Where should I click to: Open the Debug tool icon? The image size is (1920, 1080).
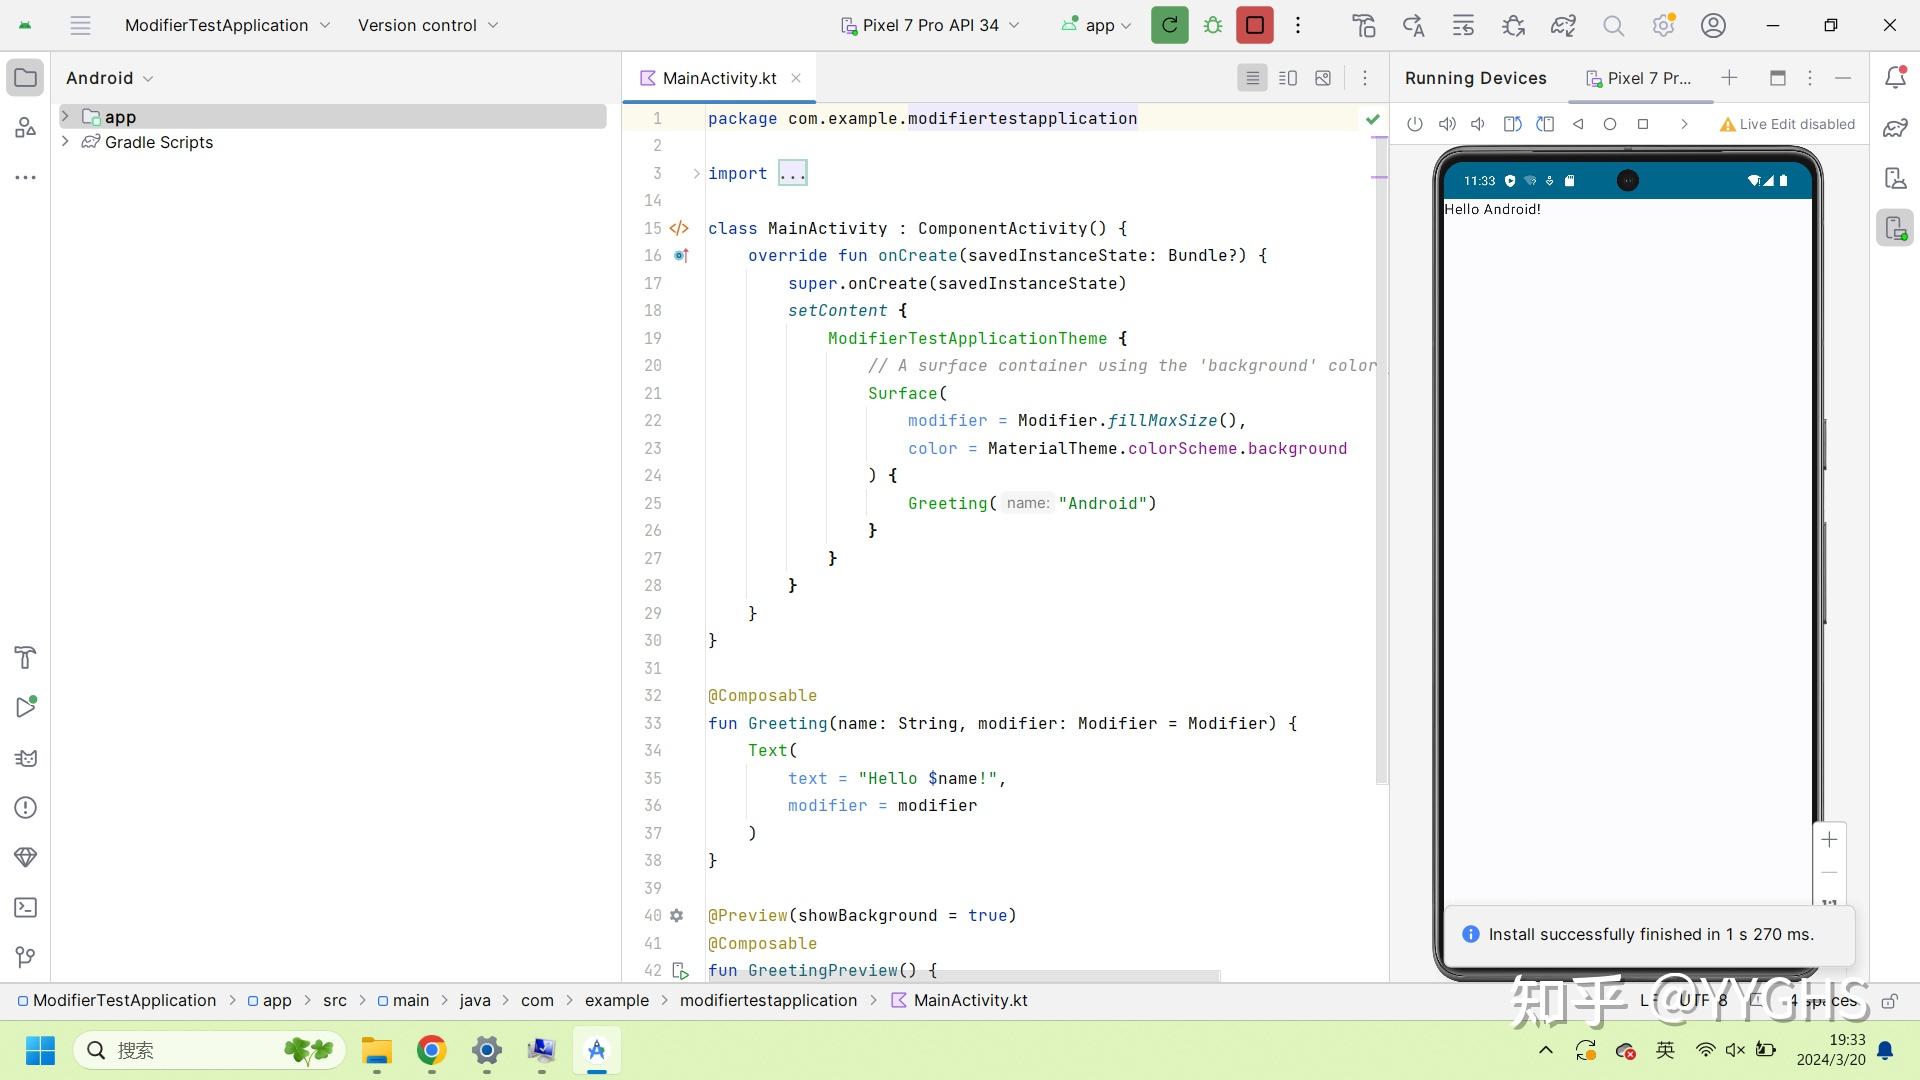point(1213,25)
